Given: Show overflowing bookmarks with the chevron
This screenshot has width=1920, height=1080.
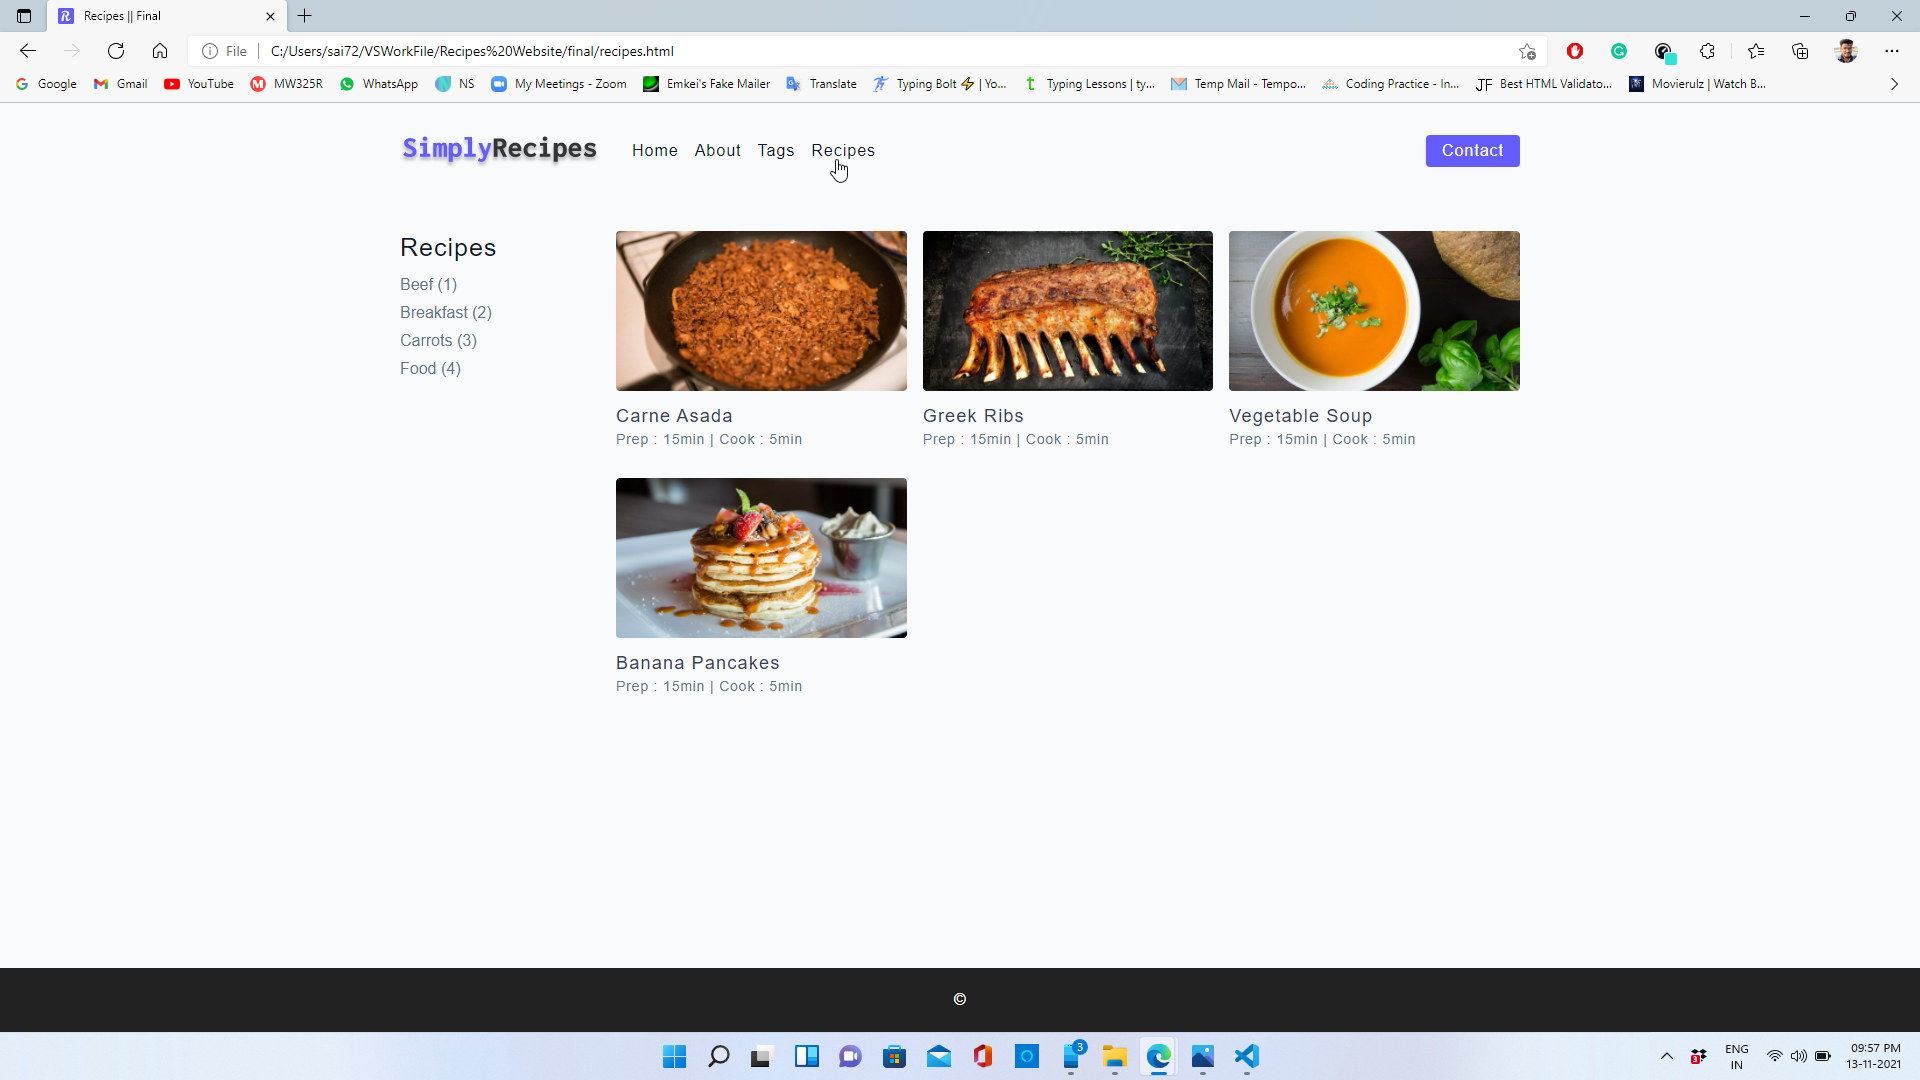Looking at the screenshot, I should [x=1893, y=84].
